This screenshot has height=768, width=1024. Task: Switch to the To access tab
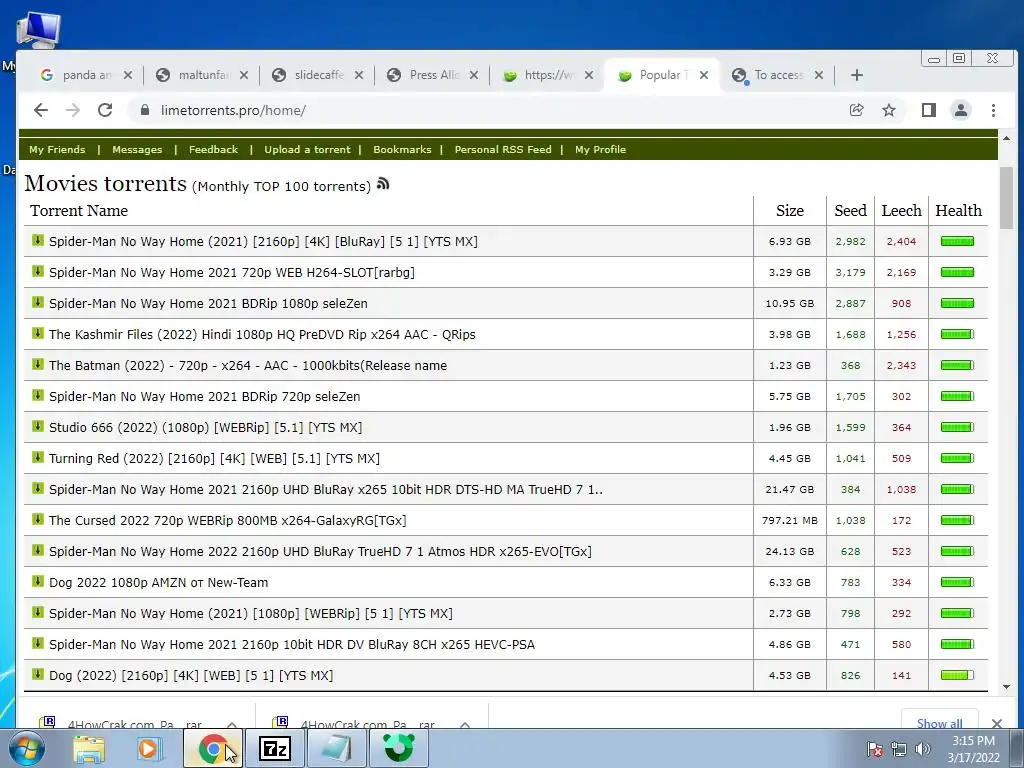click(x=778, y=75)
